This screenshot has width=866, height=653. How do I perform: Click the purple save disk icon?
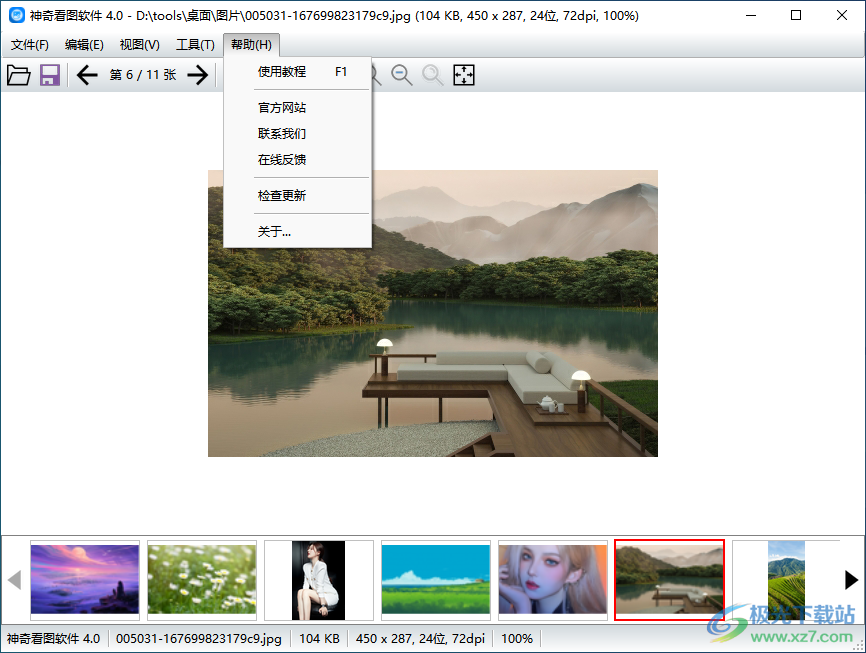(x=50, y=75)
